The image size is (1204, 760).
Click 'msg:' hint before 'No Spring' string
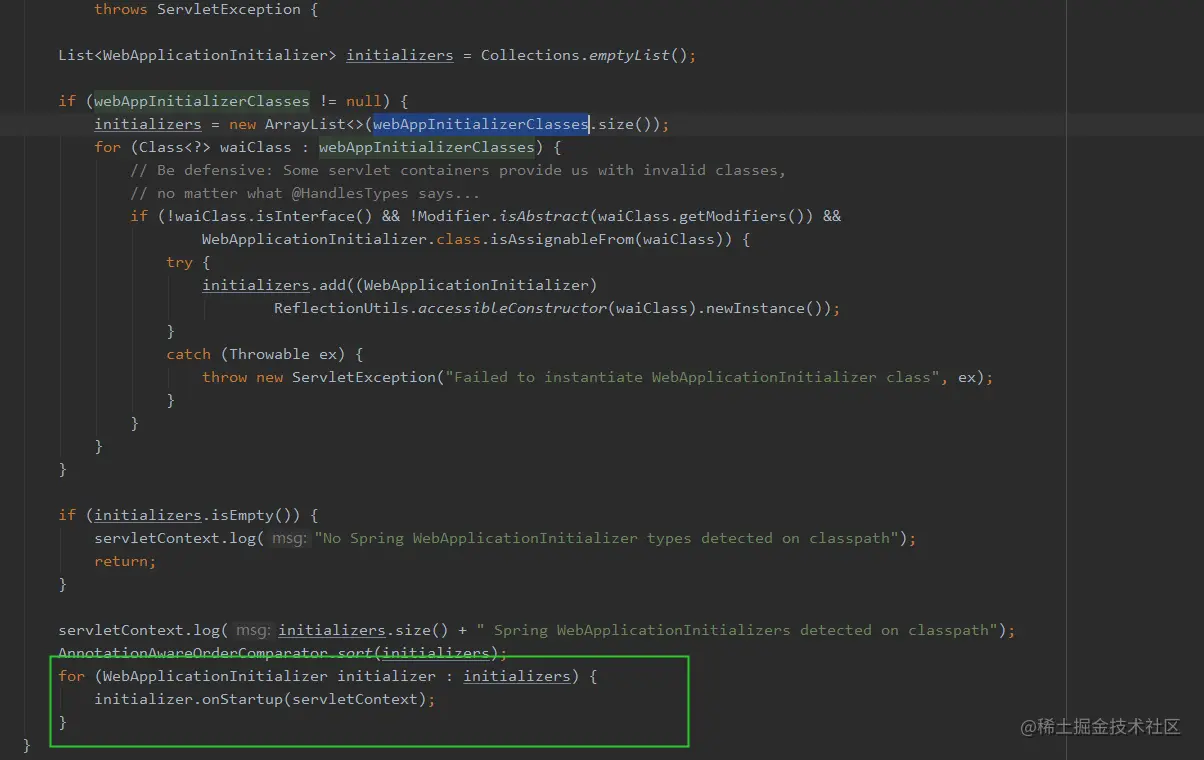click(289, 538)
